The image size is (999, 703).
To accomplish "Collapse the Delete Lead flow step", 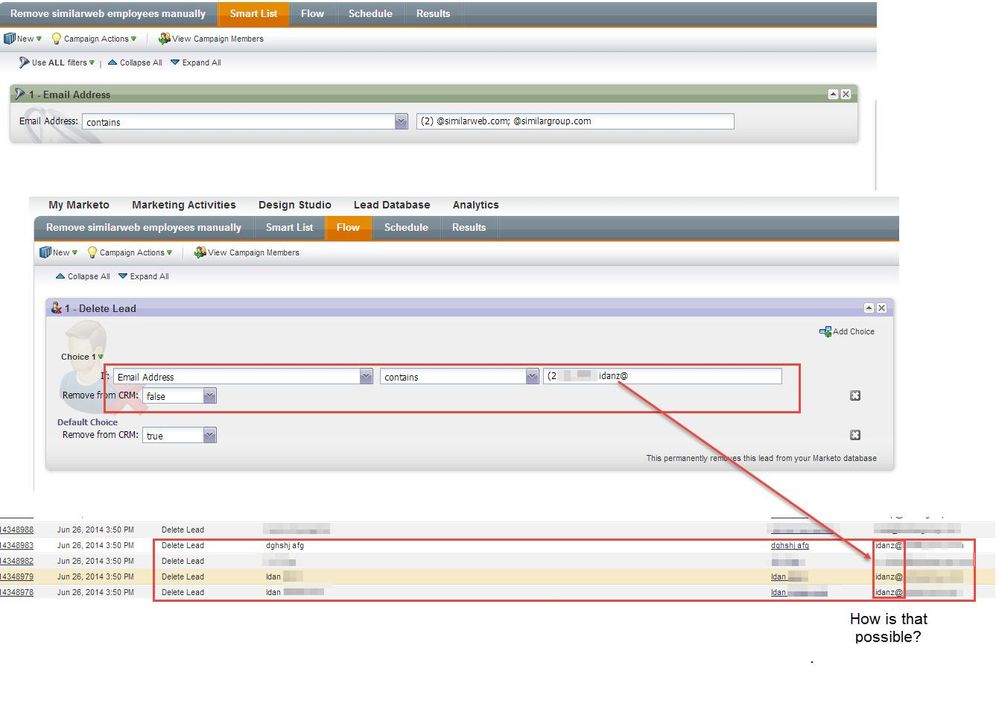I will click(868, 308).
